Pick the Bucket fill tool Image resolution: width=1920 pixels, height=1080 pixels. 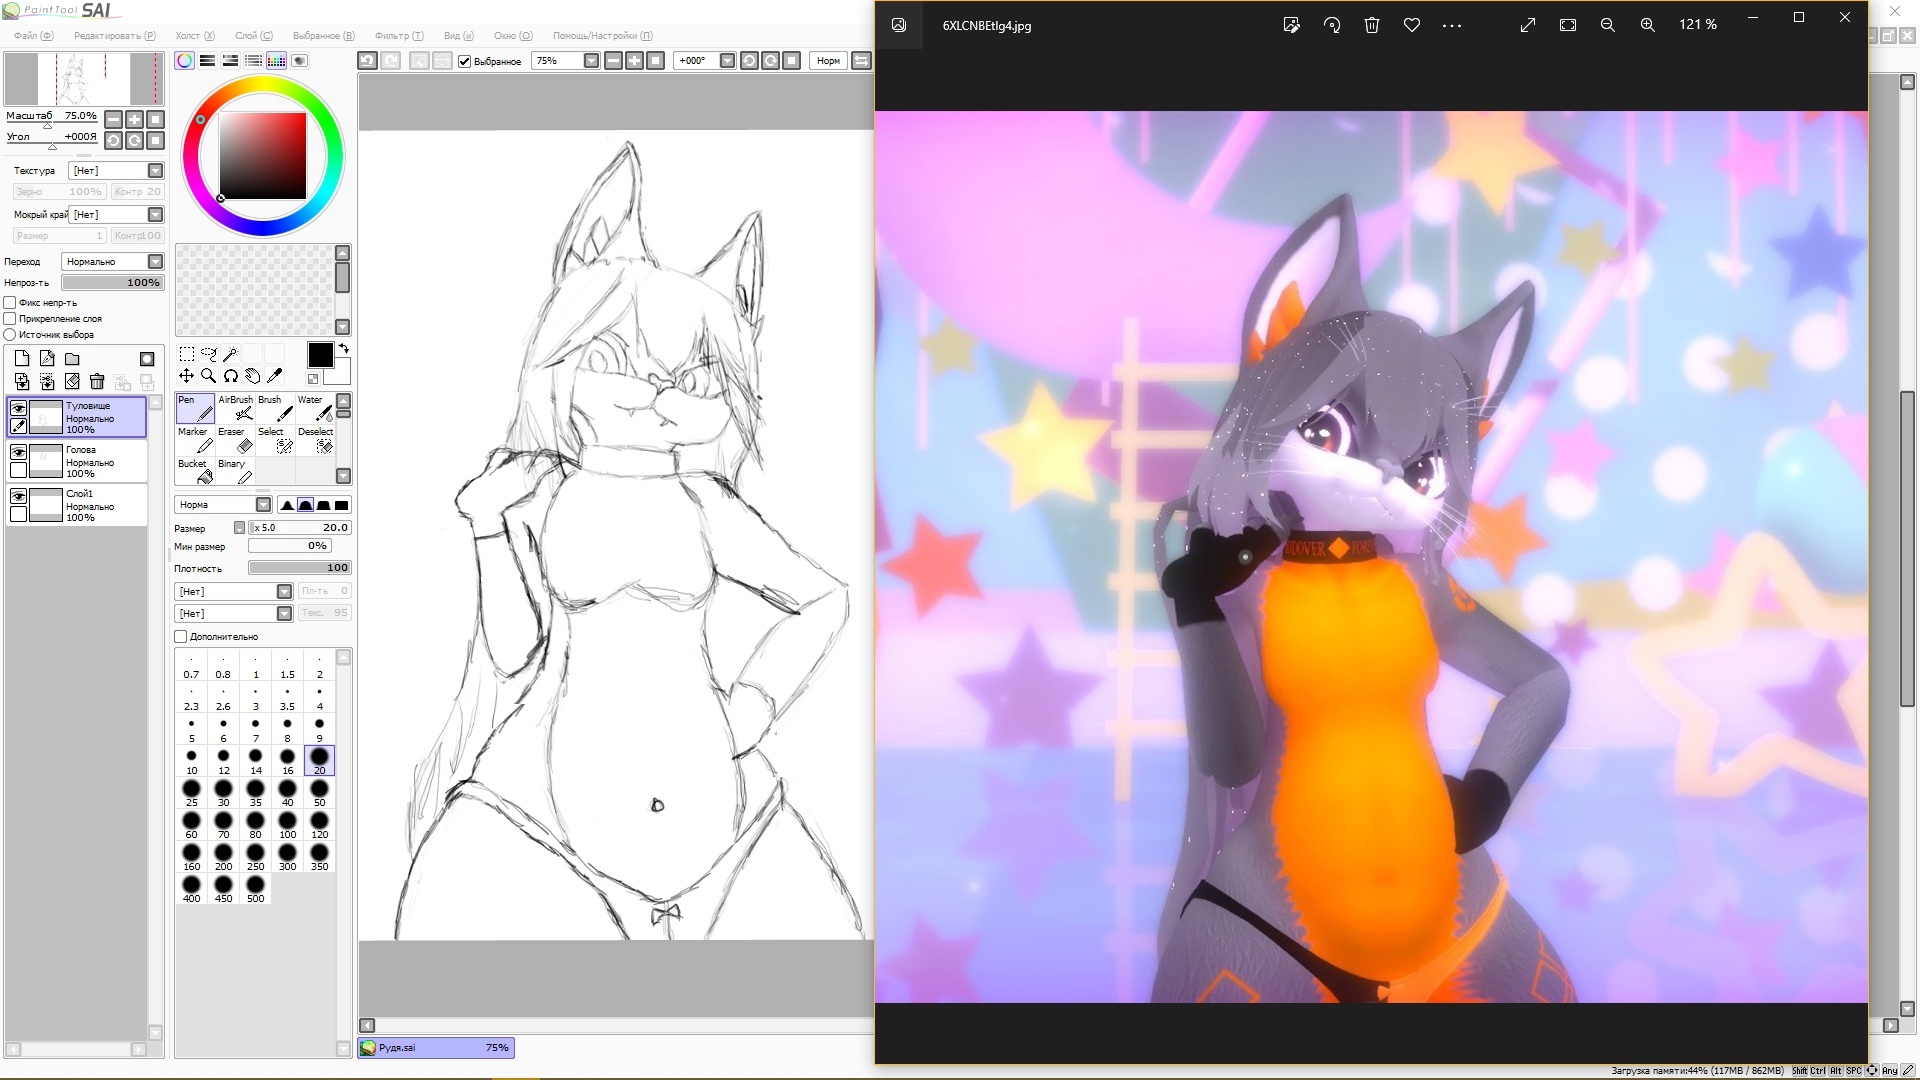[195, 471]
